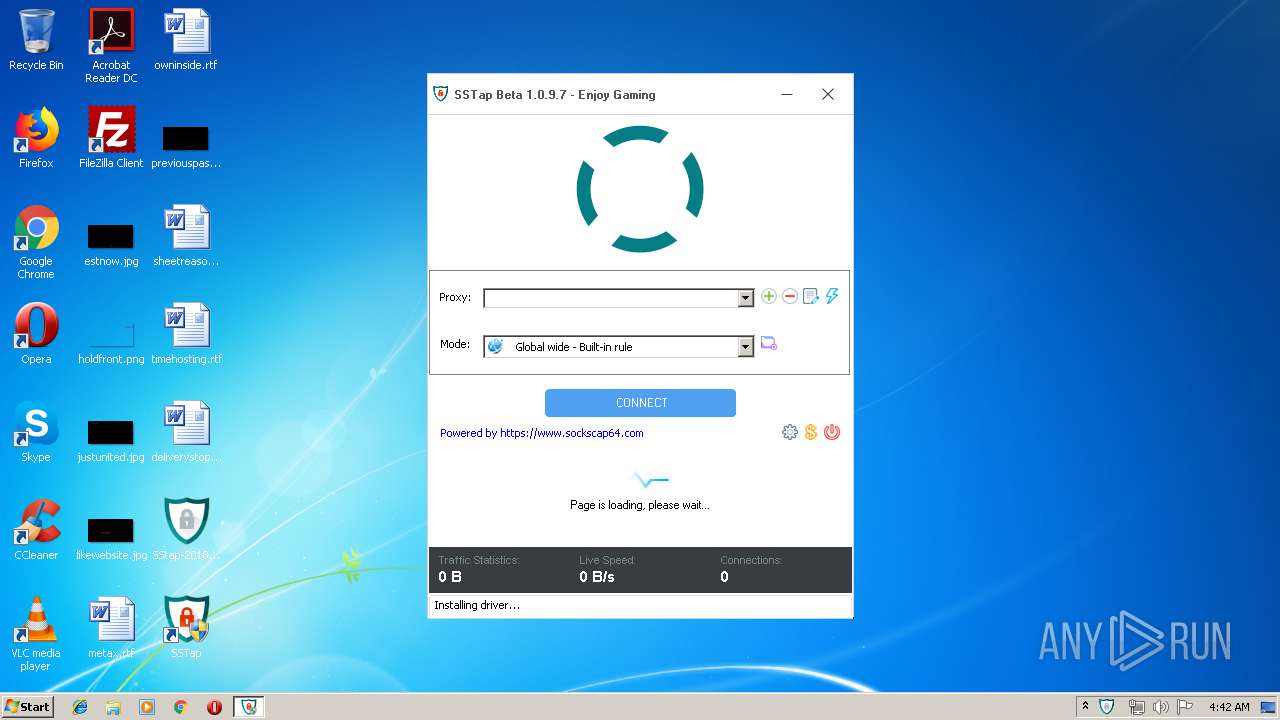Select the timehosting.rtf desktop file

click(x=186, y=334)
